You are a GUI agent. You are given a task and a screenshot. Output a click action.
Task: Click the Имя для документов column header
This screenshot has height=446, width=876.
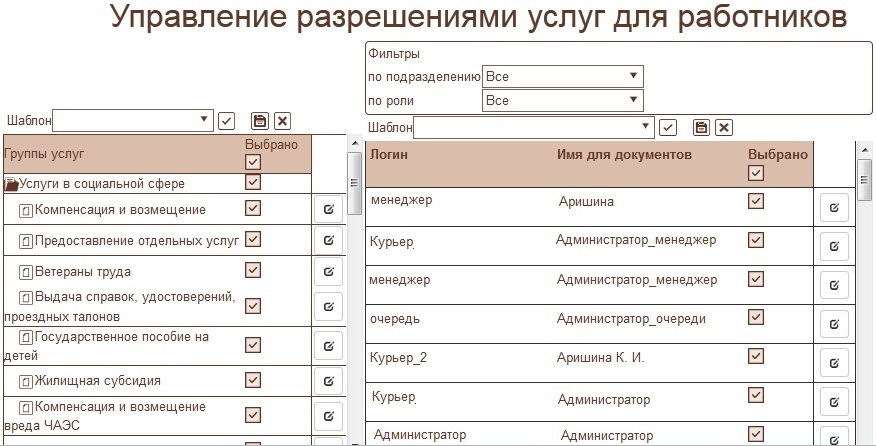pos(623,155)
